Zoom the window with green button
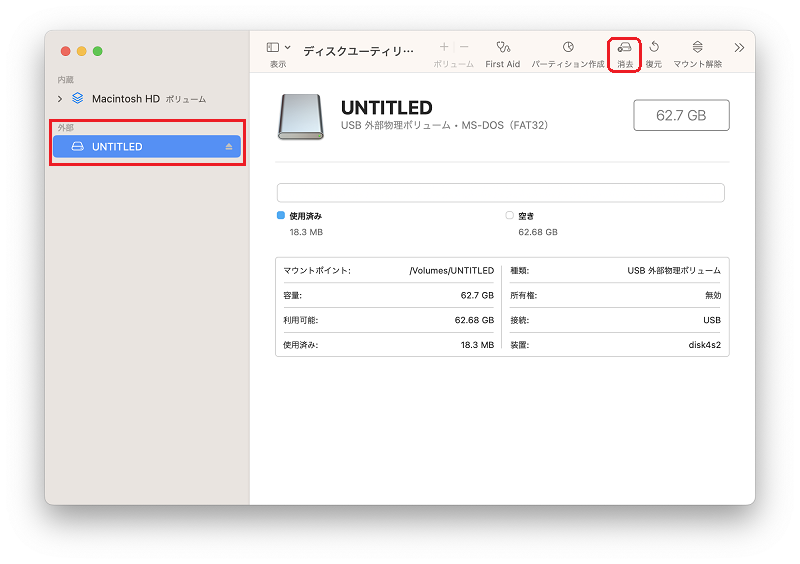 [97, 51]
